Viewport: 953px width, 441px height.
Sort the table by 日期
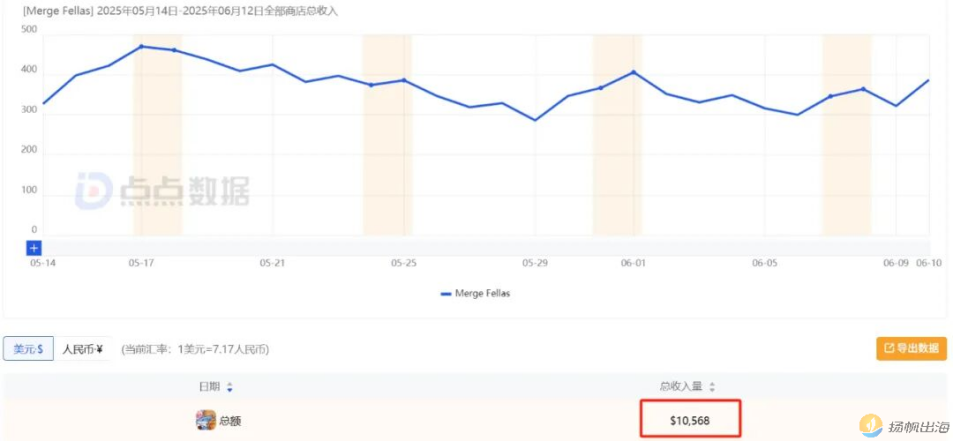click(x=229, y=387)
